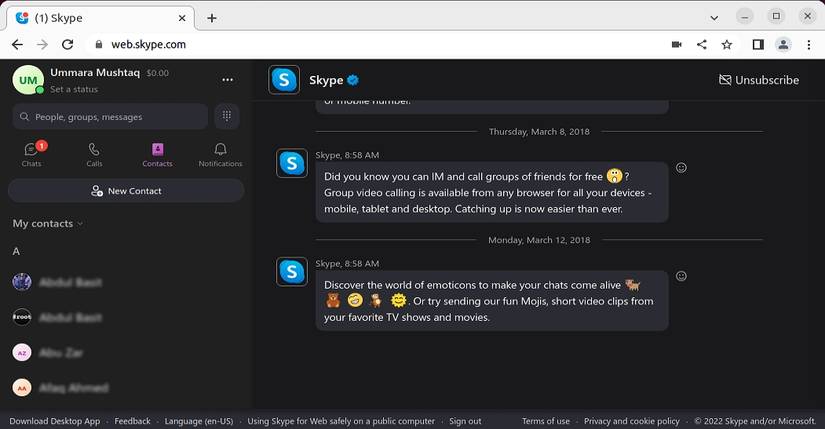Click the $0.00 Skype credit balance

click(158, 73)
